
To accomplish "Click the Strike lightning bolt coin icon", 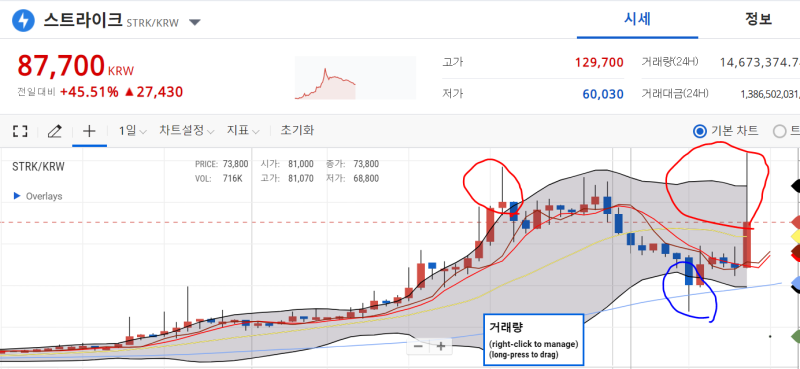I will [x=22, y=21].
